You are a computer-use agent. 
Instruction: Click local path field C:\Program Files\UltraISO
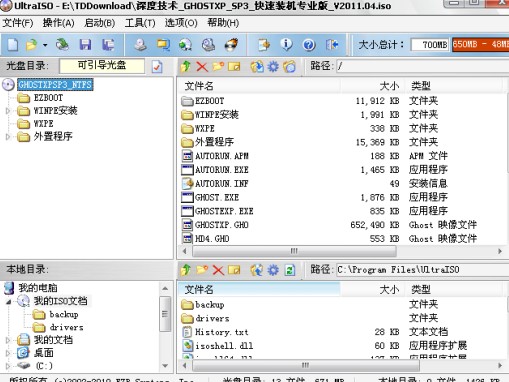coord(422,270)
